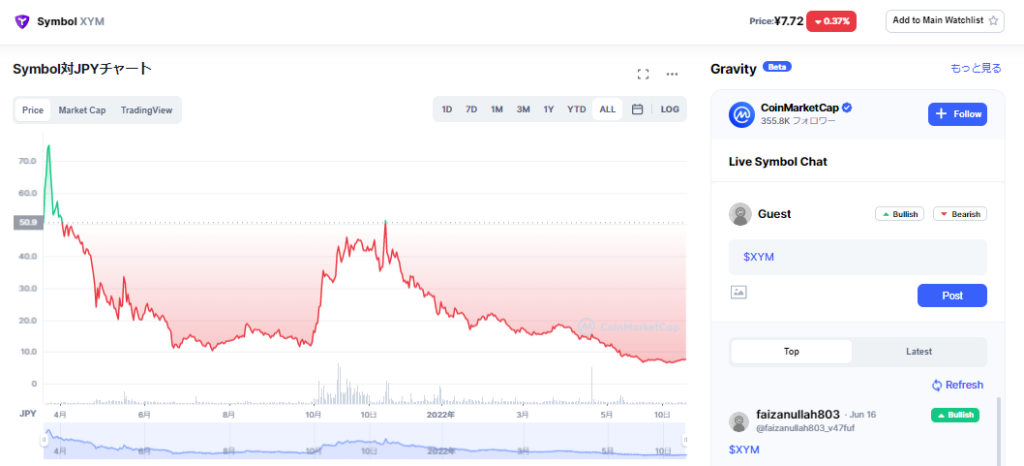Switch to the Market Cap tab
The width and height of the screenshot is (1024, 466).
point(82,110)
